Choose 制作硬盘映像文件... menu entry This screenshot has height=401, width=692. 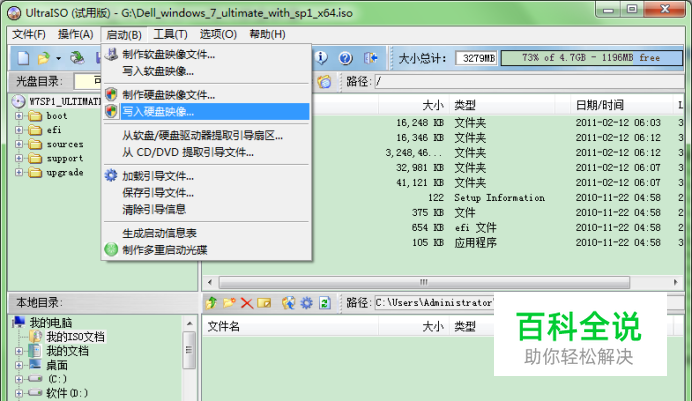coord(207,95)
